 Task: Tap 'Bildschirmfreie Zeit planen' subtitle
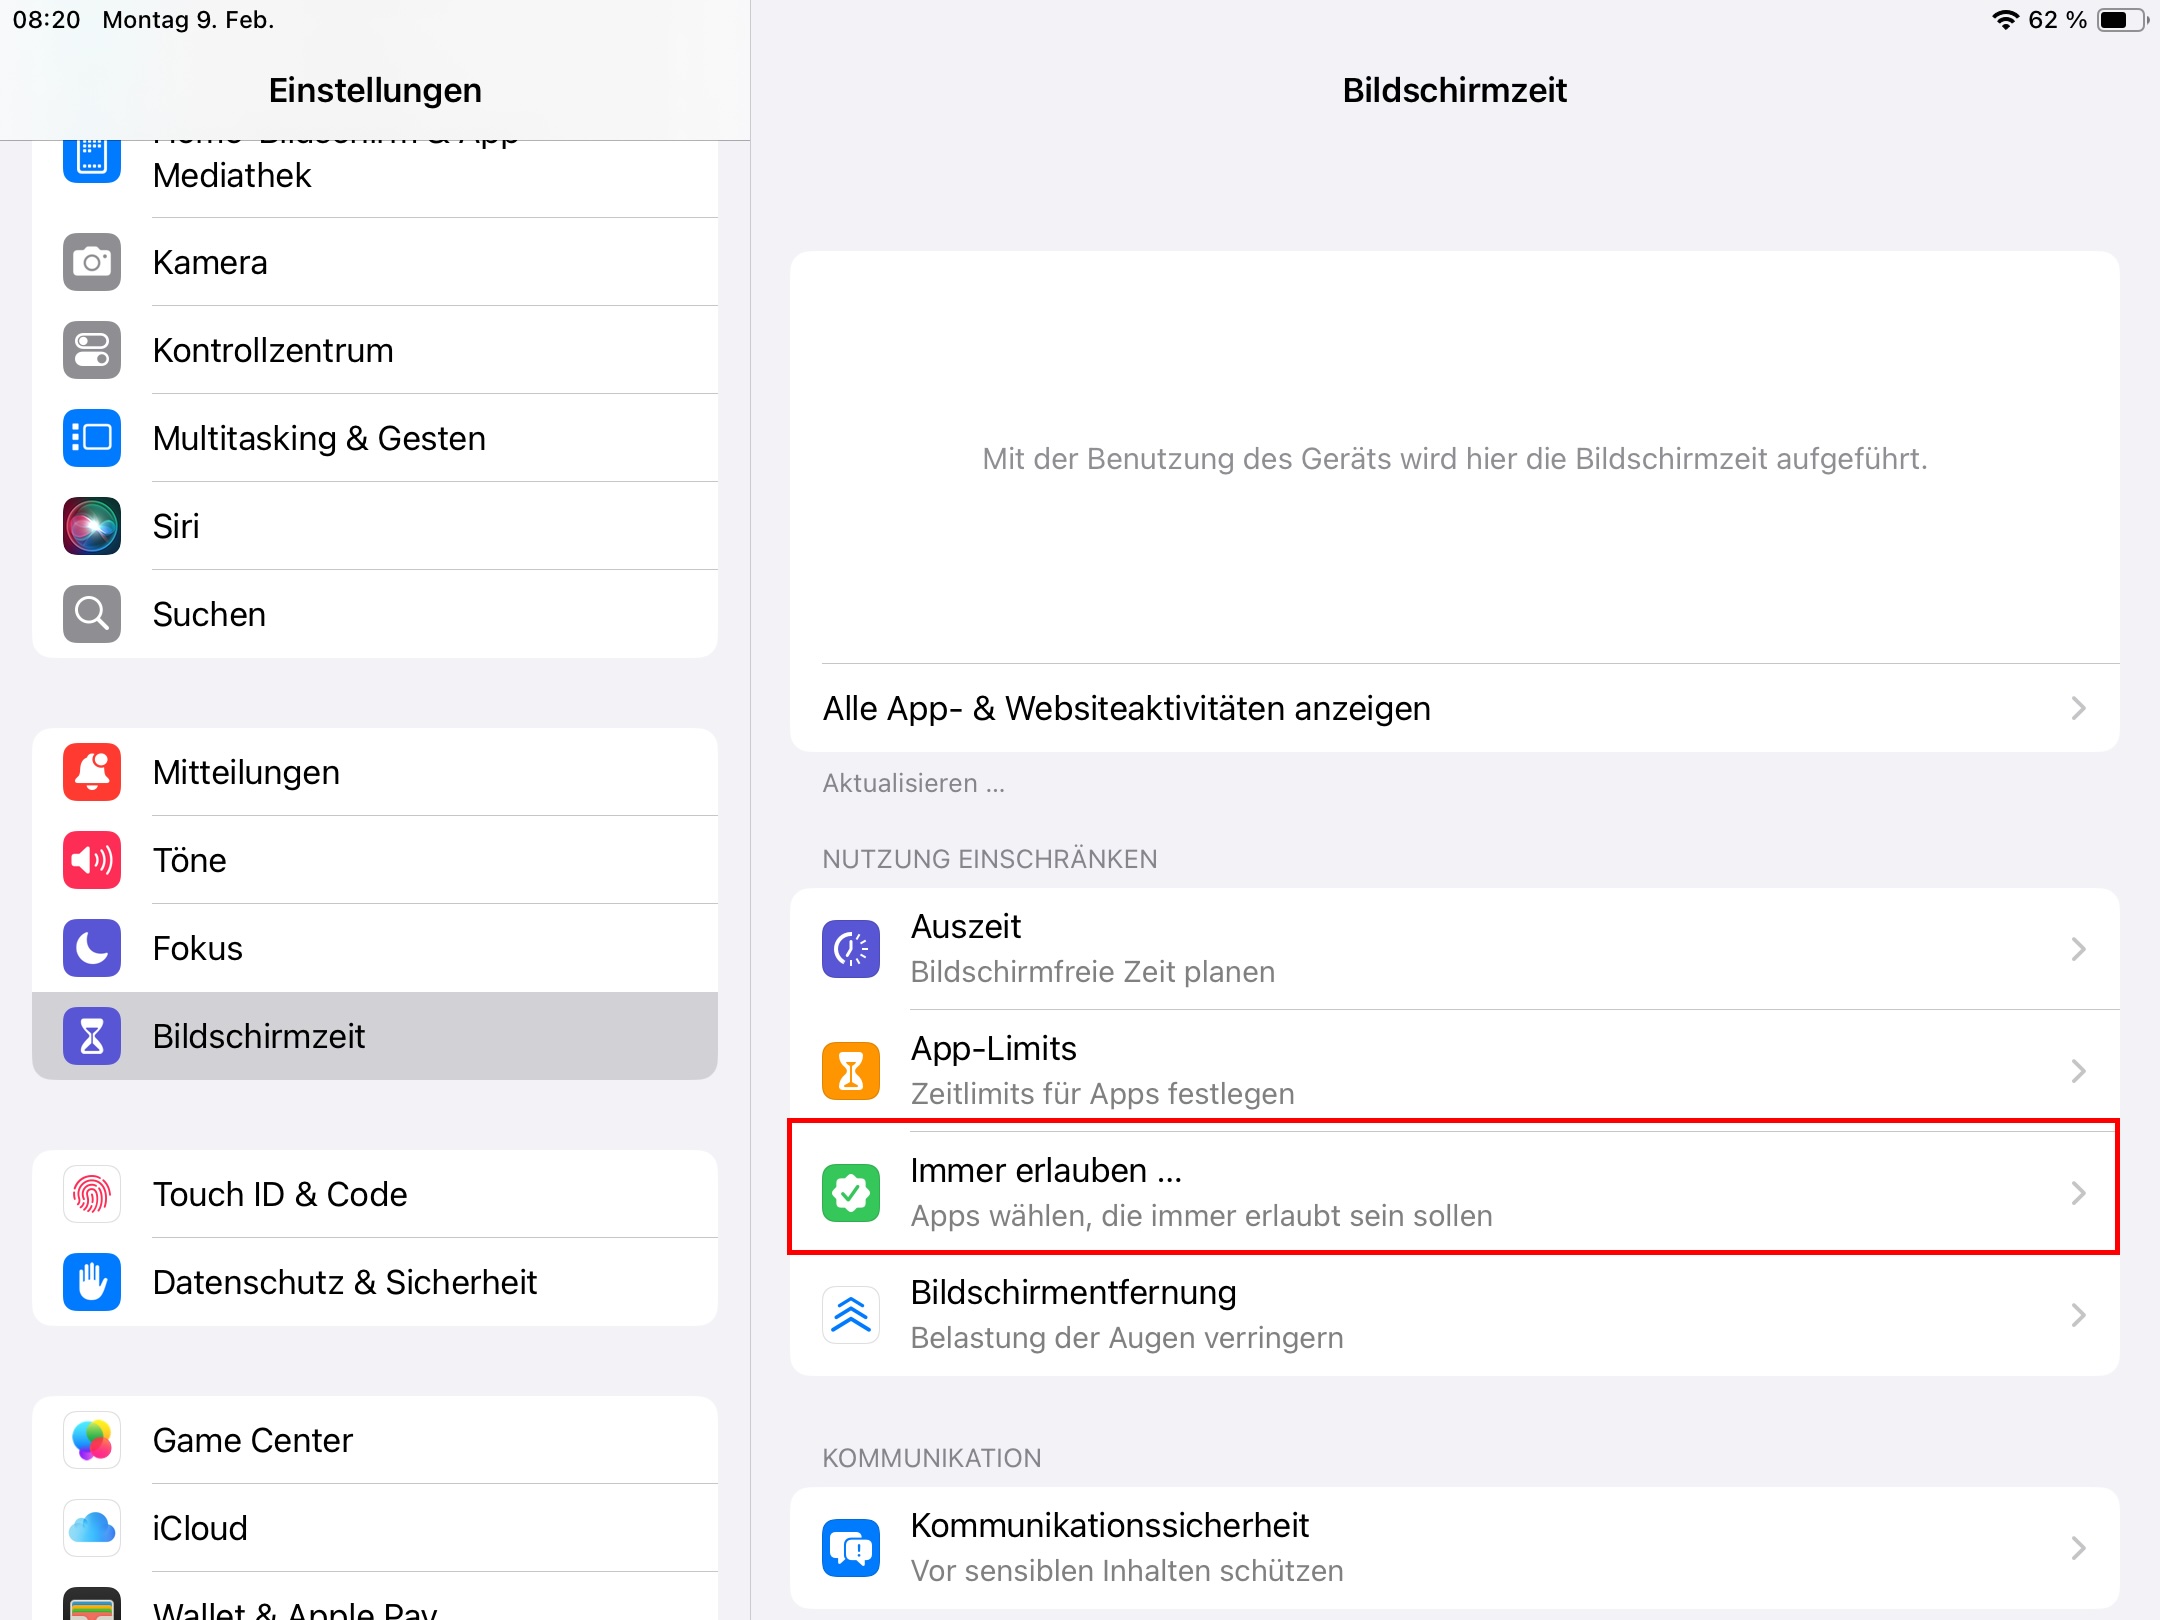click(1092, 972)
